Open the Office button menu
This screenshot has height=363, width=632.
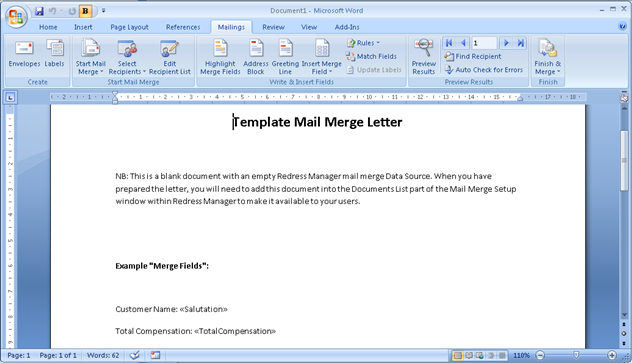coord(16,17)
